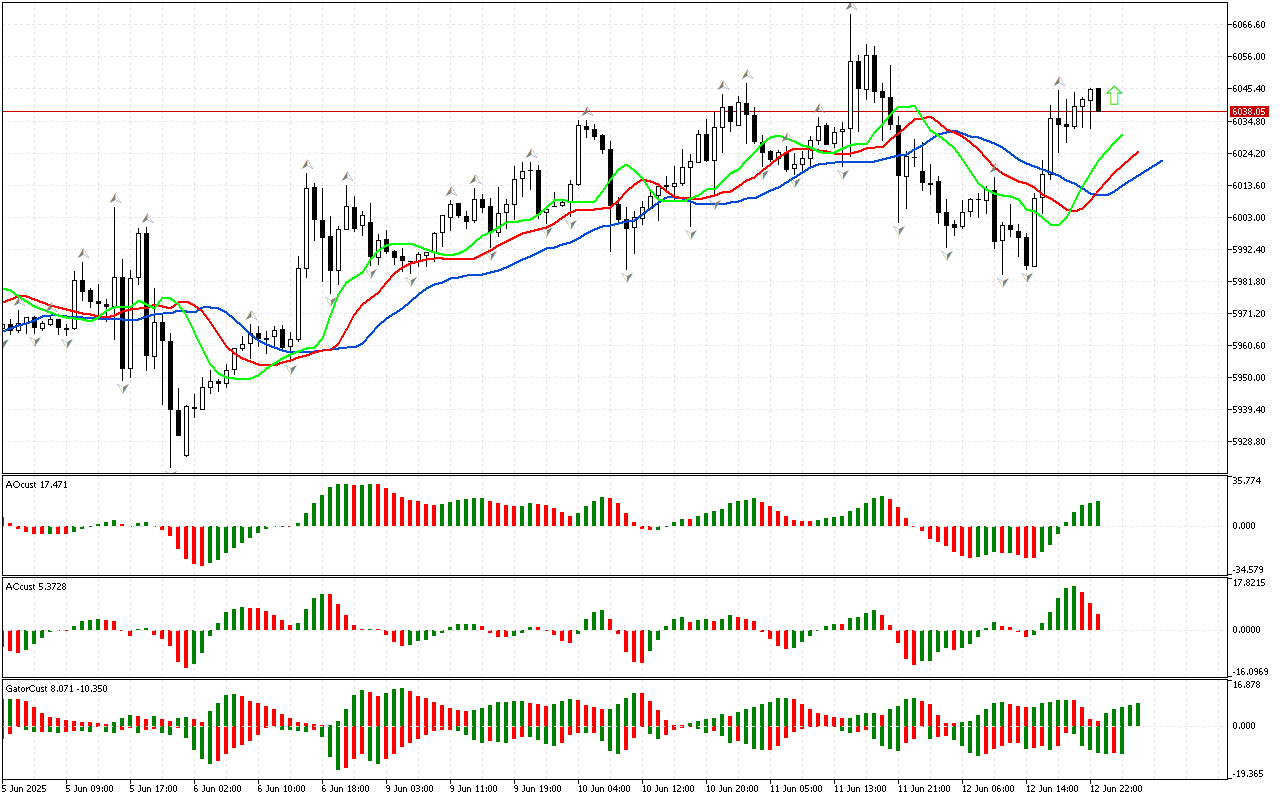
Task: Click the 35.774 AOcust scale value
Action: 1245,481
